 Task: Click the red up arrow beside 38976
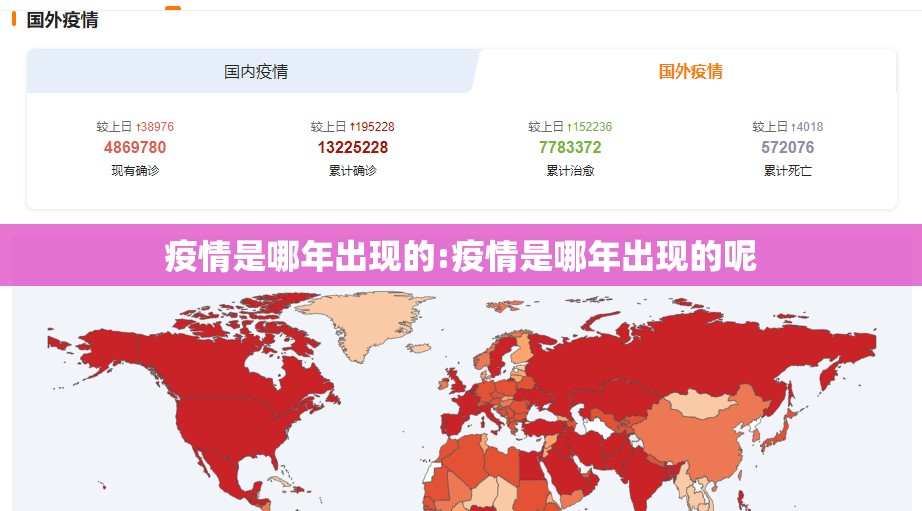[139, 127]
